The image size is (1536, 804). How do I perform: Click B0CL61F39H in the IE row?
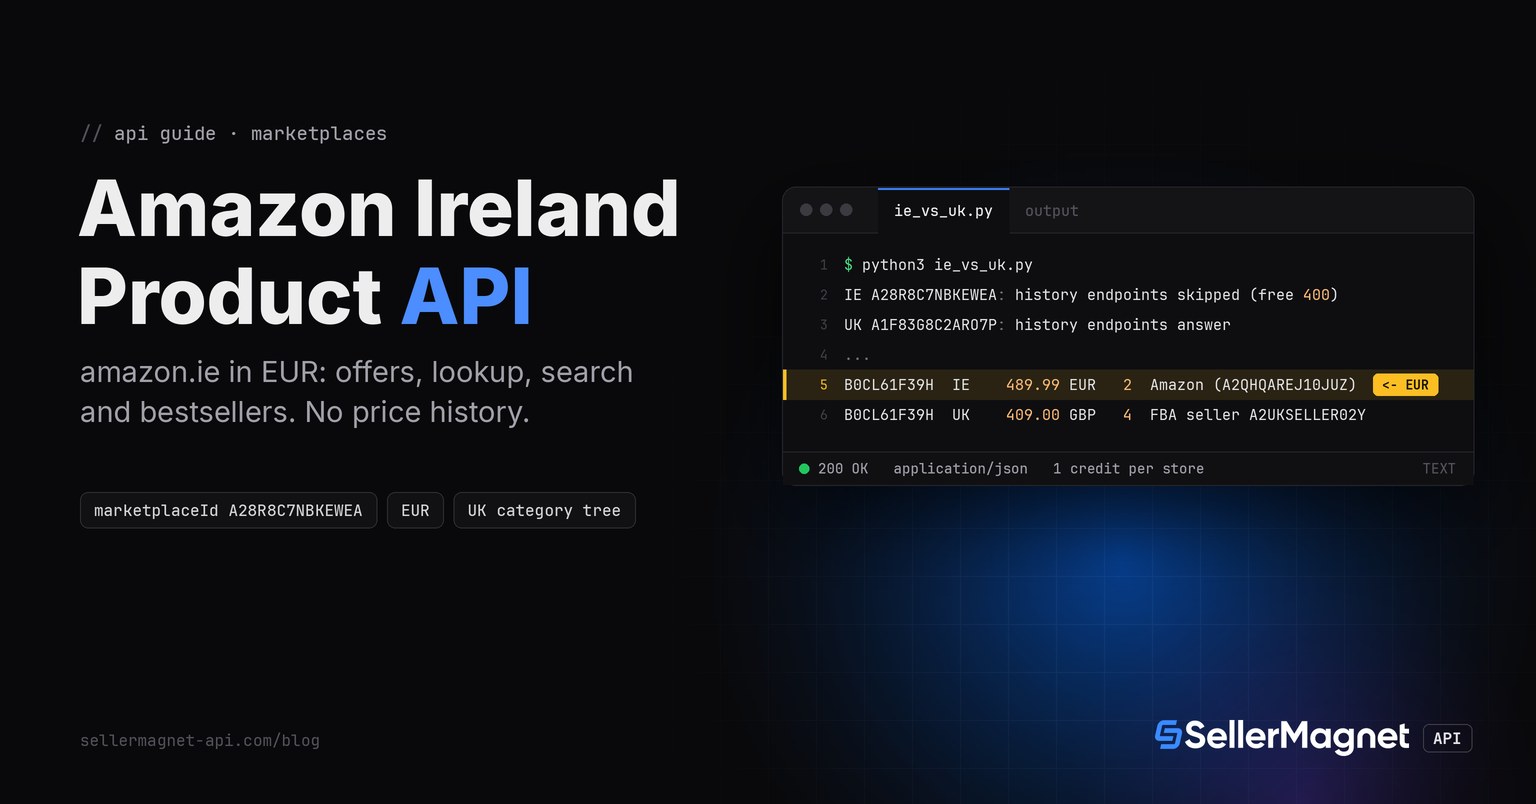(889, 385)
